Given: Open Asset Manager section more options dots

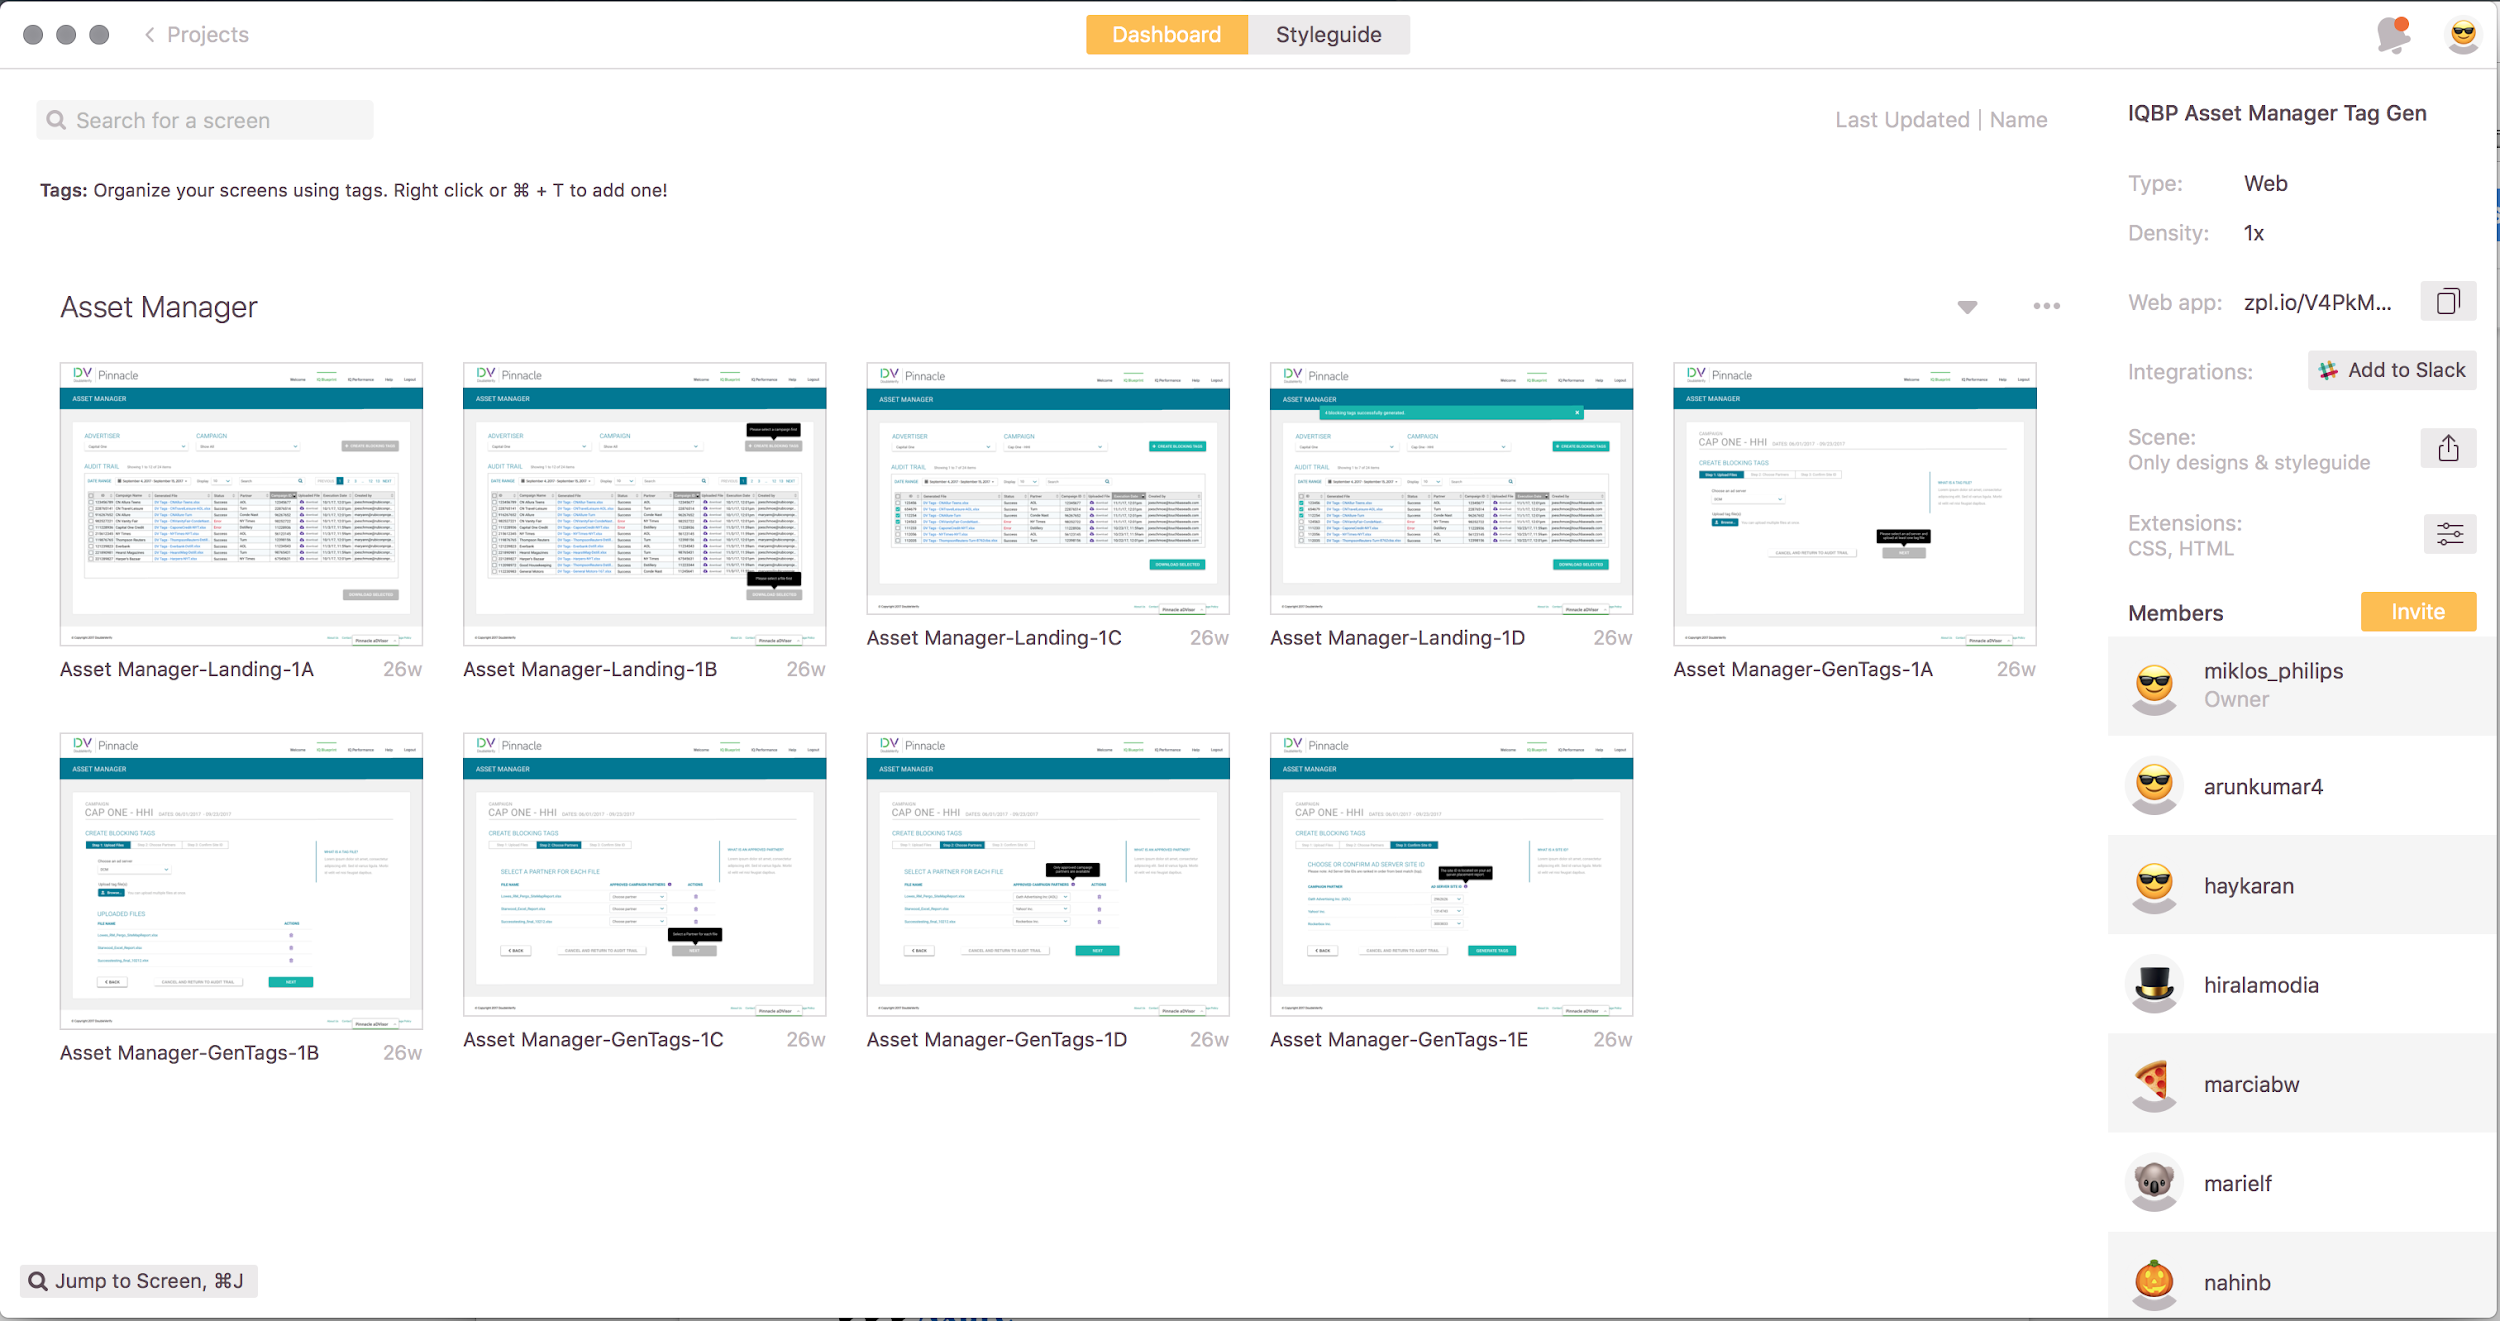Looking at the screenshot, I should click(x=2046, y=306).
